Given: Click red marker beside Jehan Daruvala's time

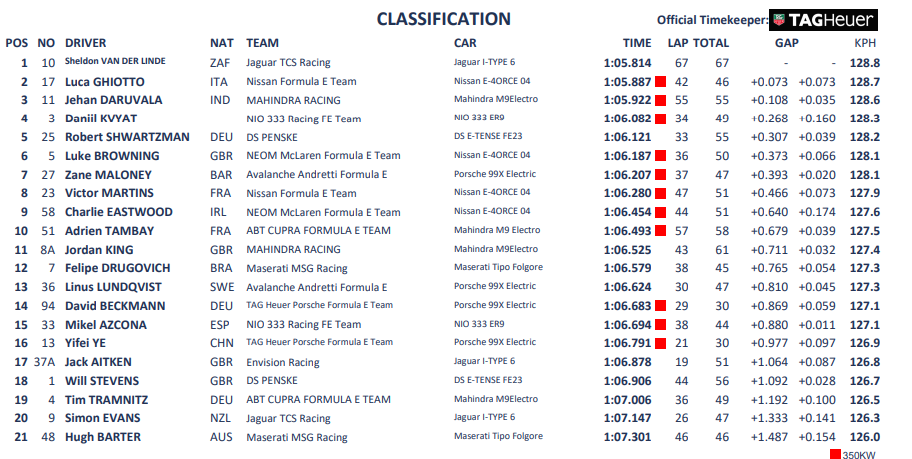Looking at the screenshot, I should 660,100.
